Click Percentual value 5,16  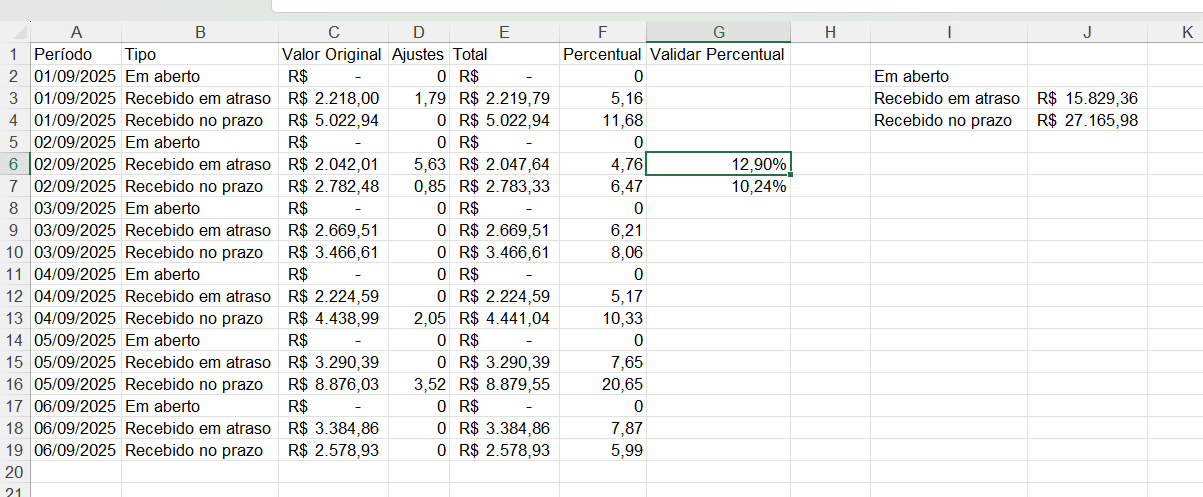click(603, 98)
